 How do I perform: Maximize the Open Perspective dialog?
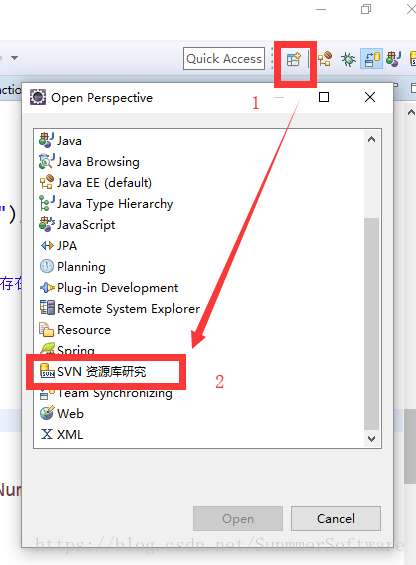(324, 97)
